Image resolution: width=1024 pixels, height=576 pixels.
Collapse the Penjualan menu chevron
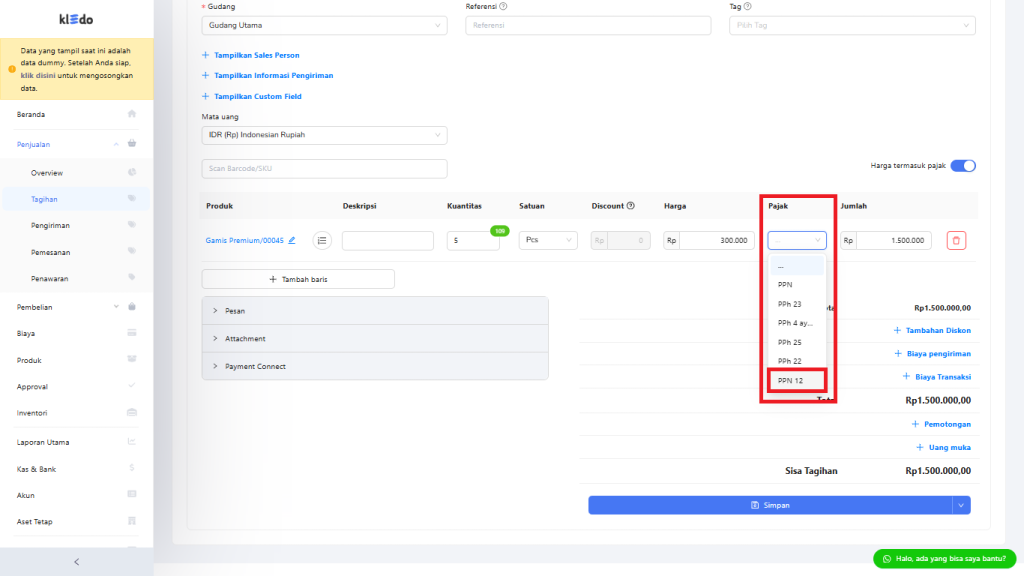coord(116,144)
